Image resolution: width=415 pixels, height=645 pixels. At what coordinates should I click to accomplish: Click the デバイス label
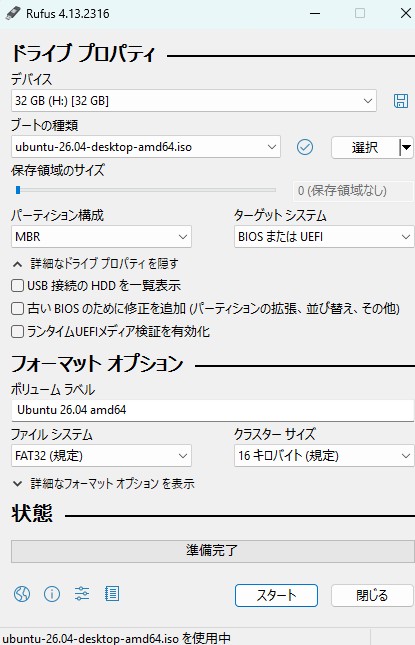[32, 79]
